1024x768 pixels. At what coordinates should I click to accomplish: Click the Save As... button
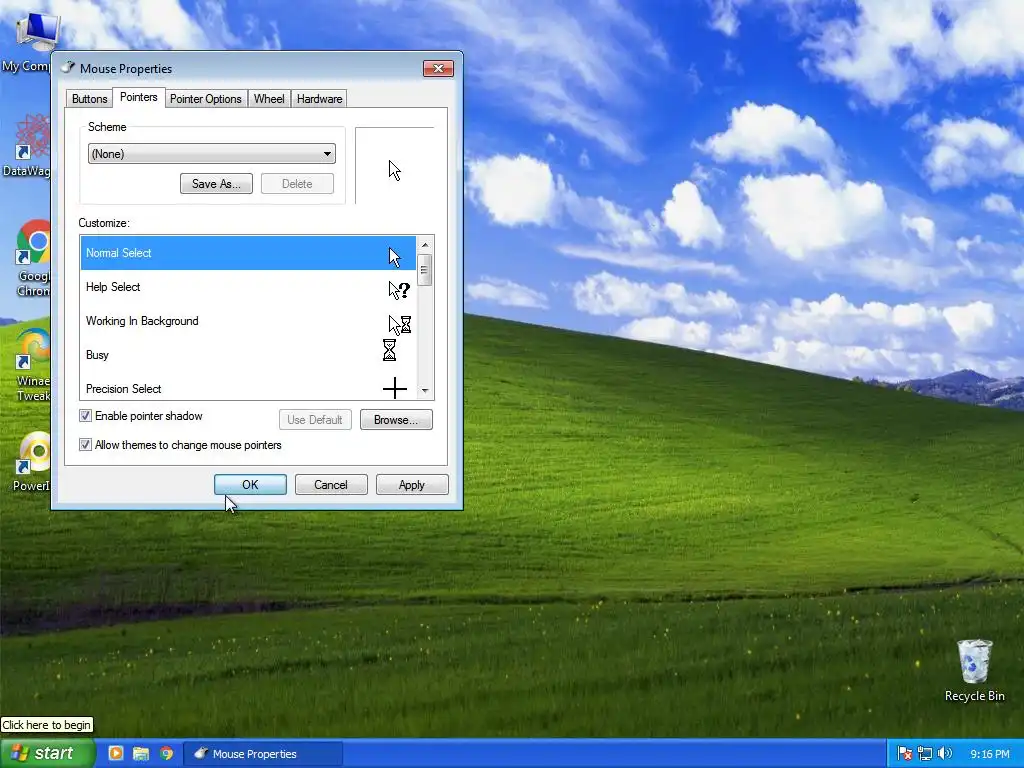click(x=216, y=184)
